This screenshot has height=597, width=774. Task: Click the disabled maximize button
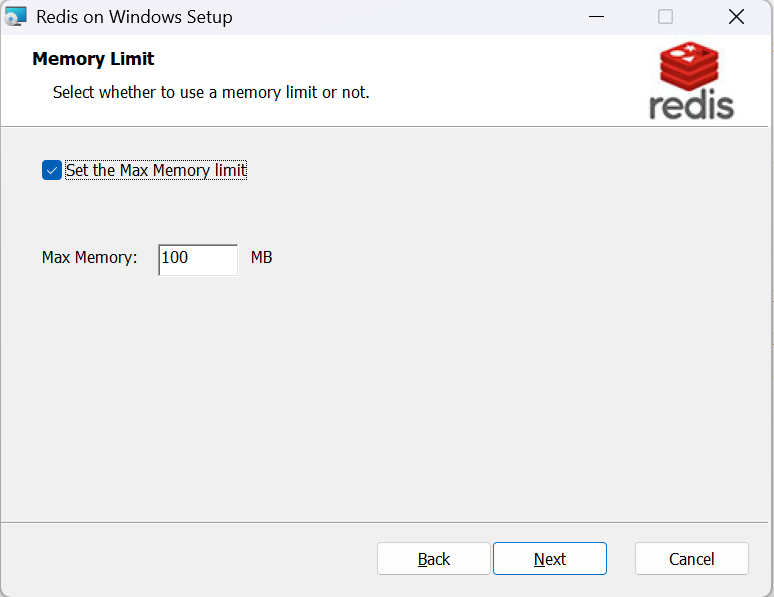[x=665, y=17]
